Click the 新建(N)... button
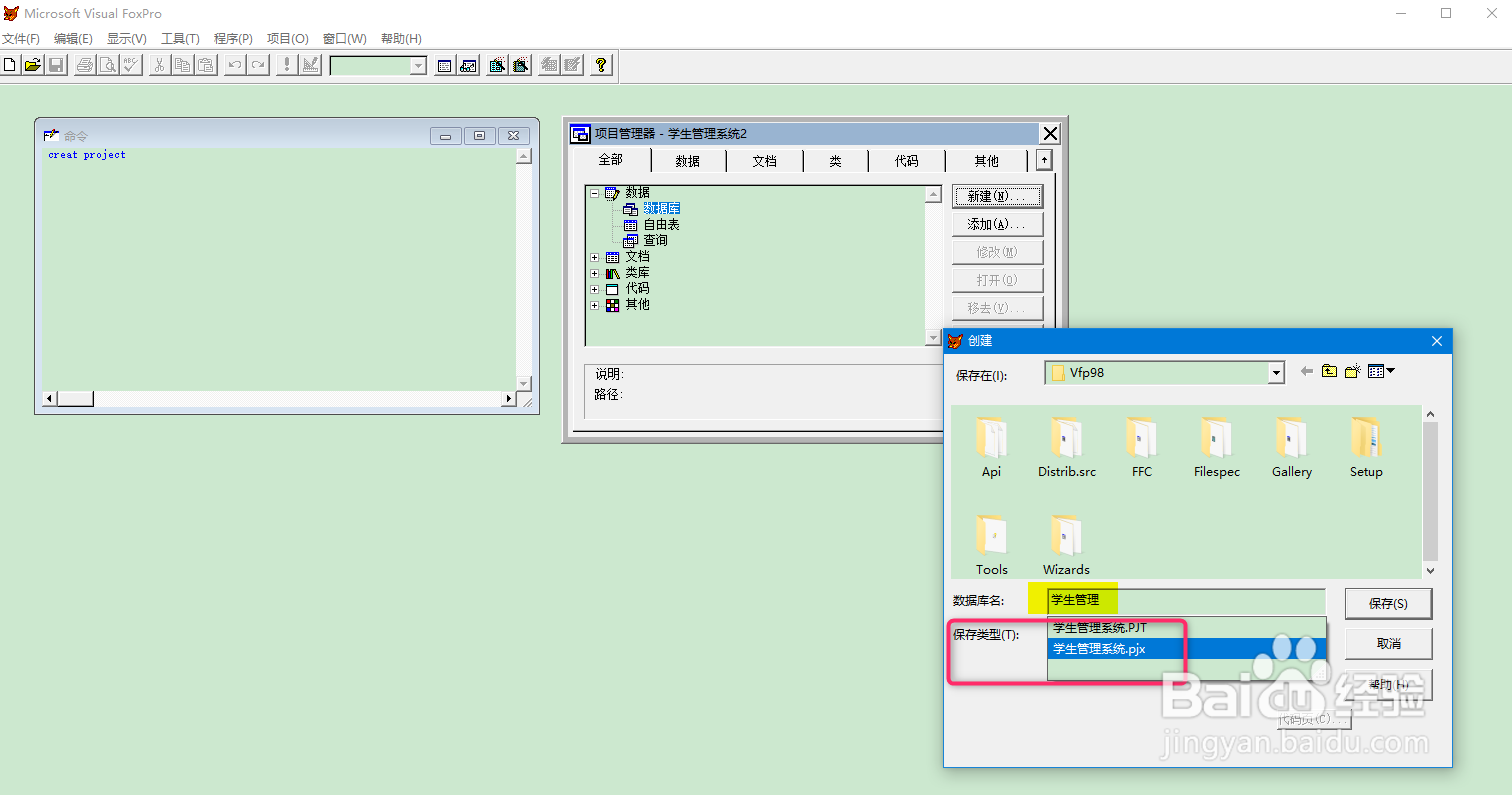 coord(998,196)
